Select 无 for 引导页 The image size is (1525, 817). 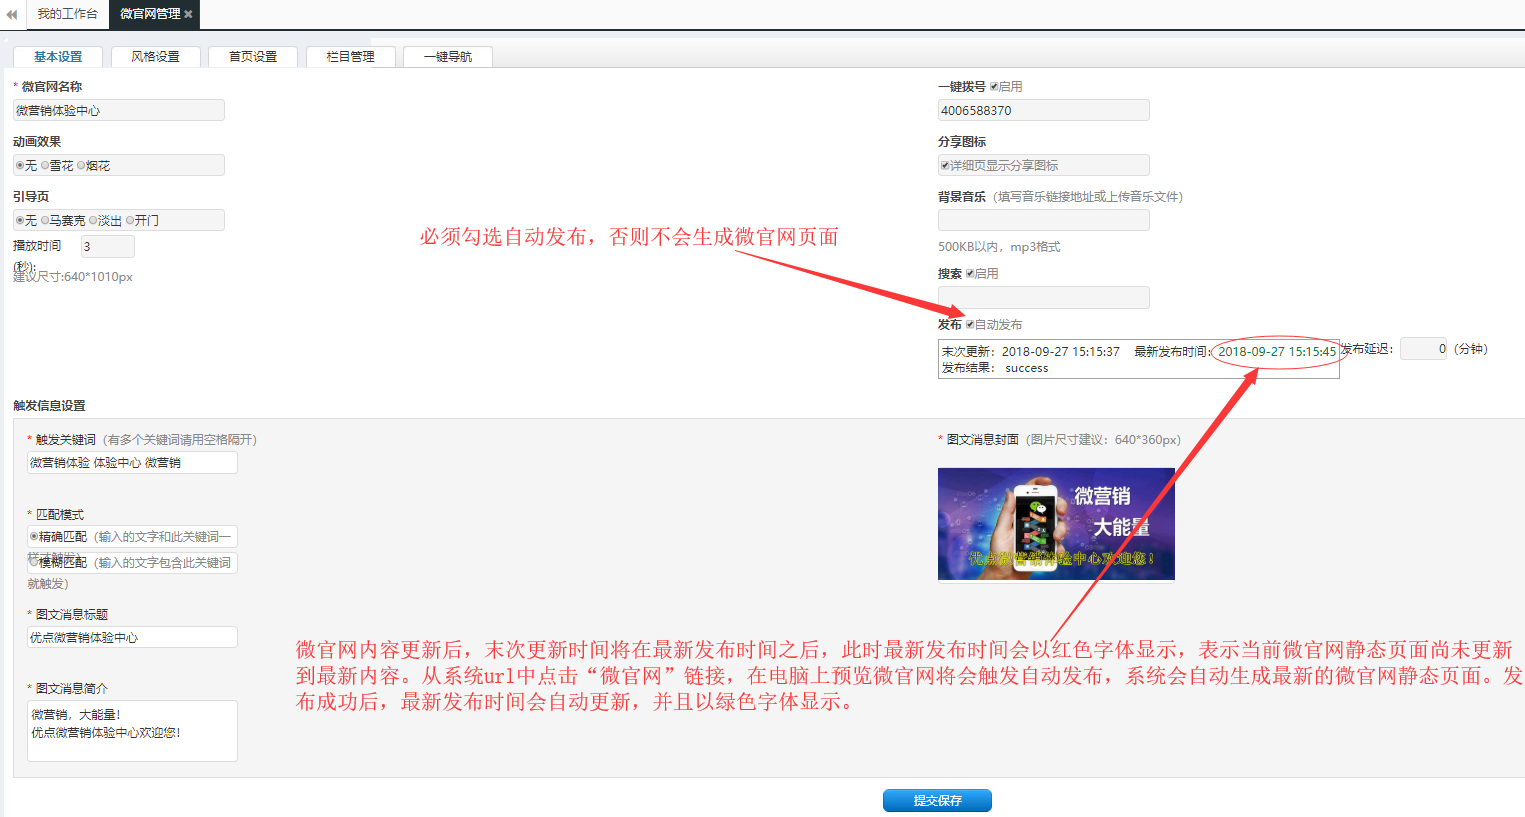click(x=20, y=221)
